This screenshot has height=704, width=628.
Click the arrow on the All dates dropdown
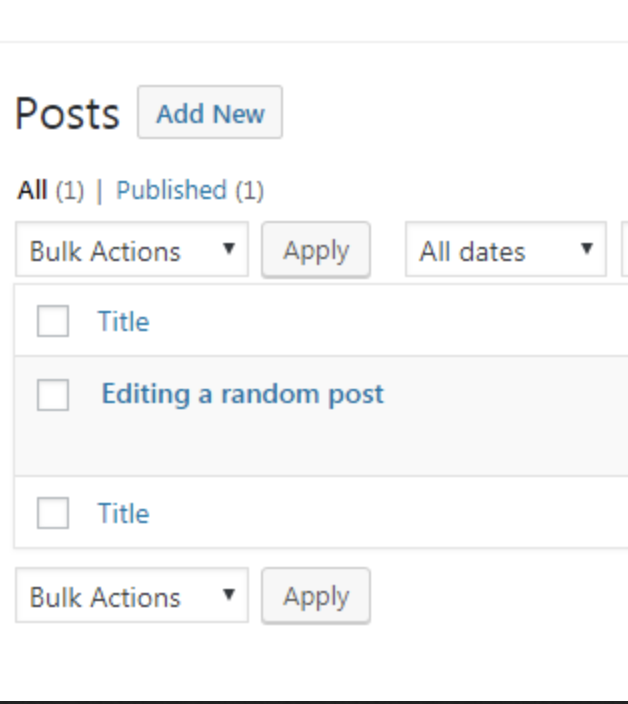tap(587, 250)
